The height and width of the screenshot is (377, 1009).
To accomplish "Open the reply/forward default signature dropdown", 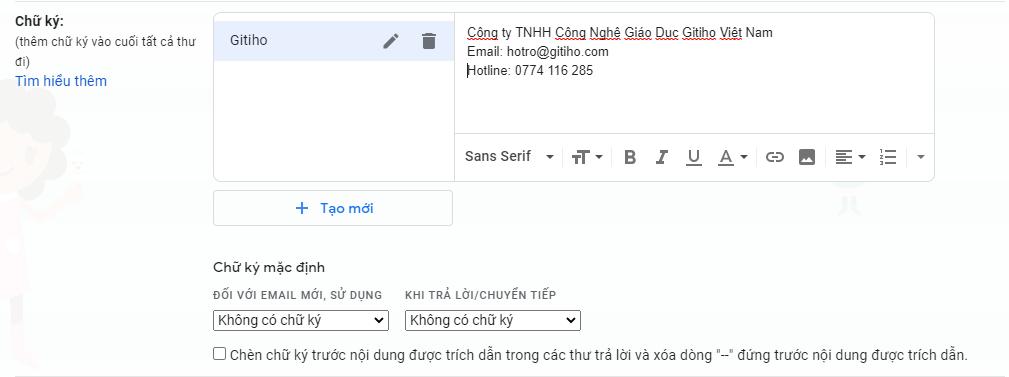I will (493, 320).
